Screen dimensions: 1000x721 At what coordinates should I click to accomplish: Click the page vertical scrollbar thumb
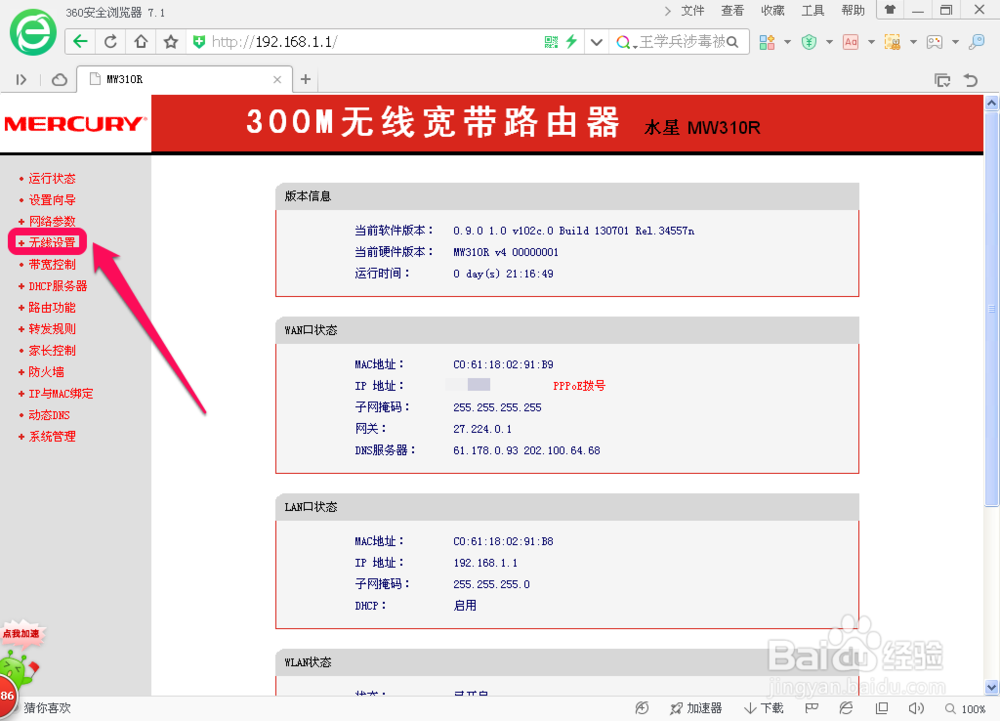[992, 307]
